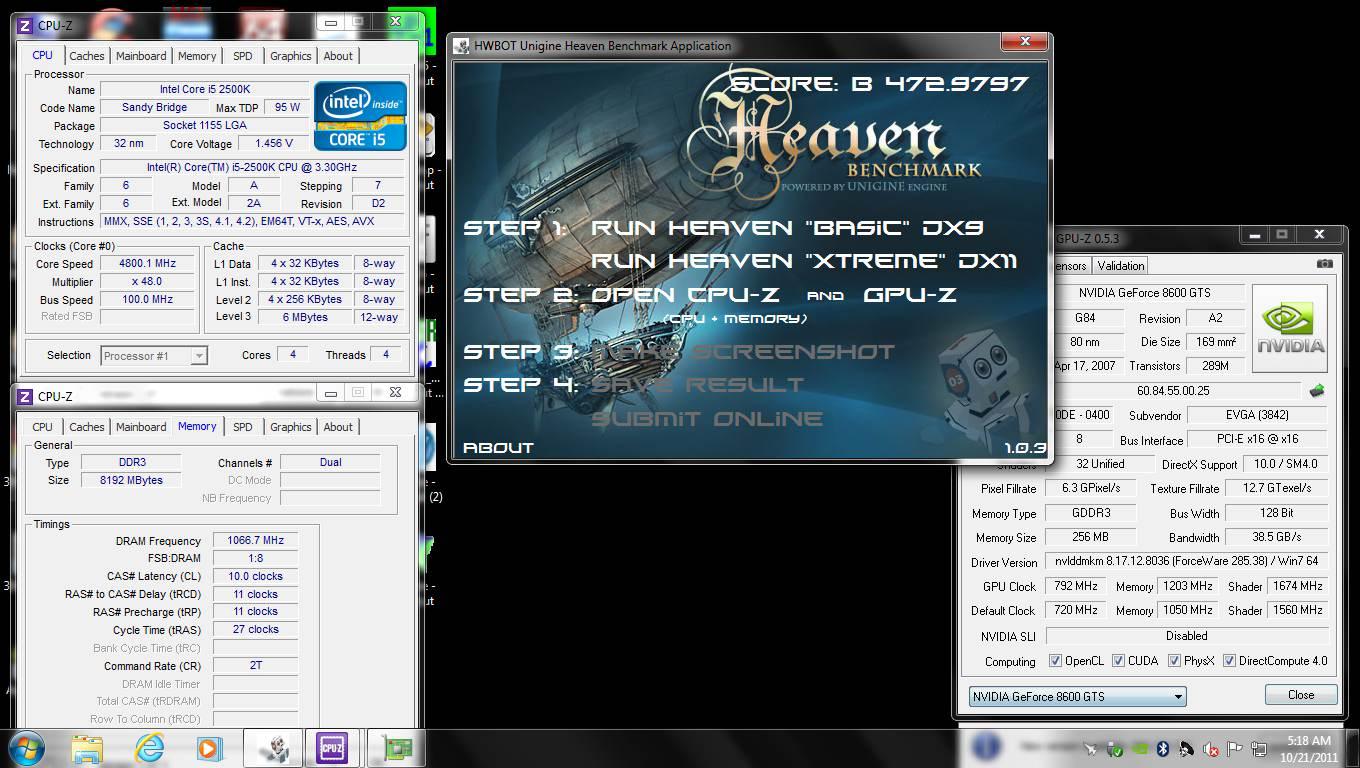Click the Intel Core i5 logo badge
Image resolution: width=1360 pixels, height=768 pixels.
[x=360, y=116]
